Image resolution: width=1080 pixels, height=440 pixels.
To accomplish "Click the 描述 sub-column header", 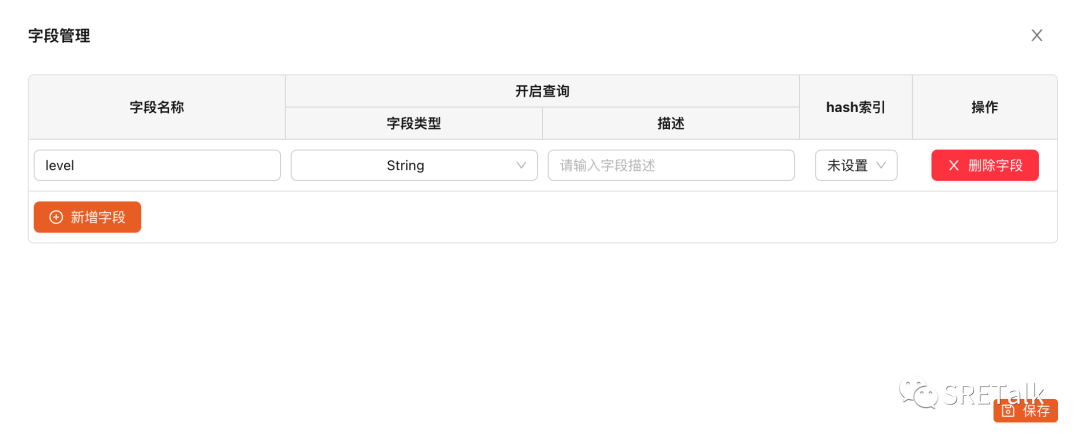I will tap(671, 123).
